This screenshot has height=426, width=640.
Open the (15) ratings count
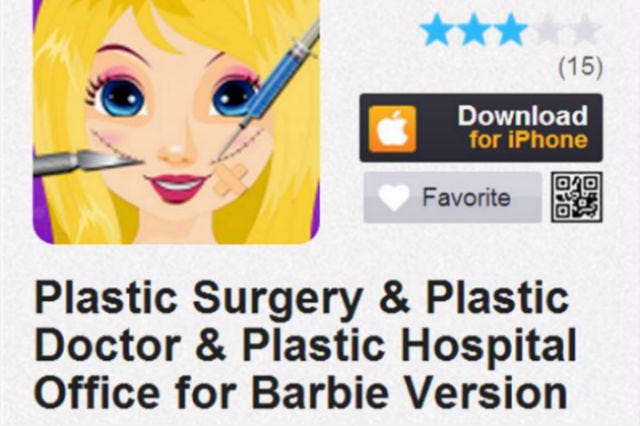[x=580, y=67]
